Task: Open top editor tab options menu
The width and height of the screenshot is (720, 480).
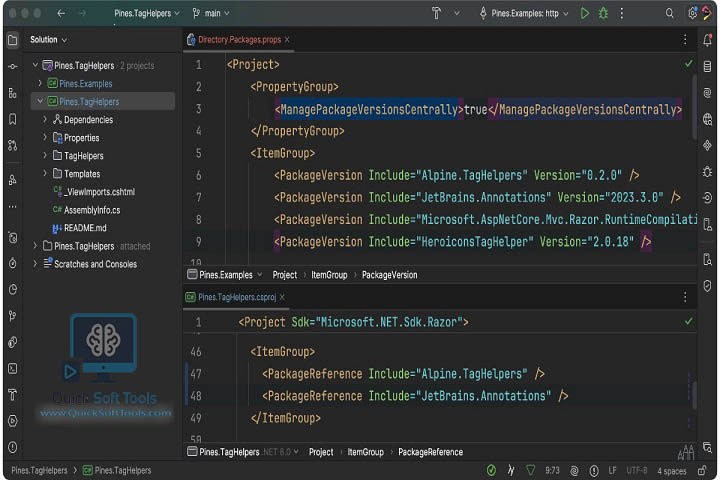Action: click(x=685, y=40)
